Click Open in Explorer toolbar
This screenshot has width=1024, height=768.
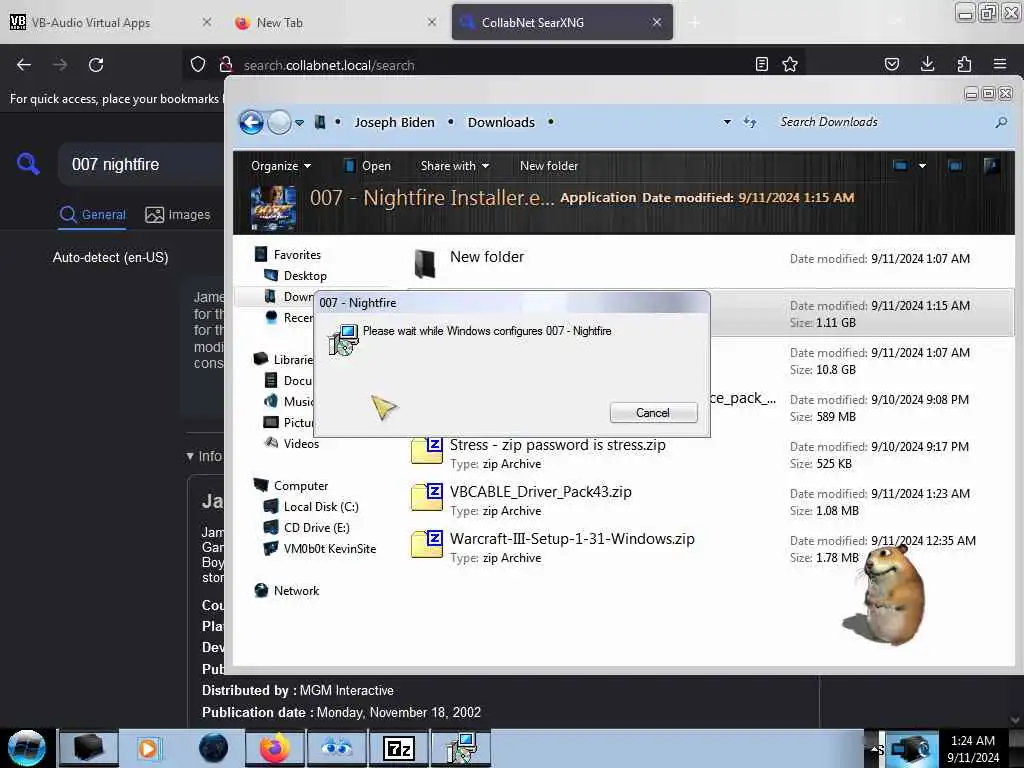pos(368,166)
